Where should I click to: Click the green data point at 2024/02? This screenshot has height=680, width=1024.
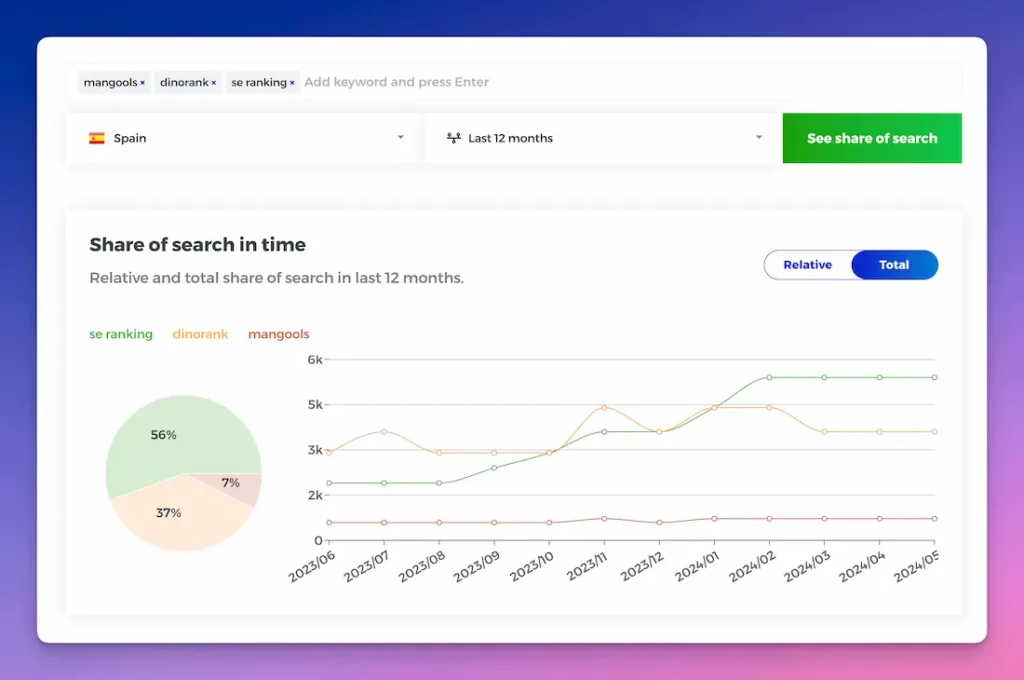click(x=769, y=377)
